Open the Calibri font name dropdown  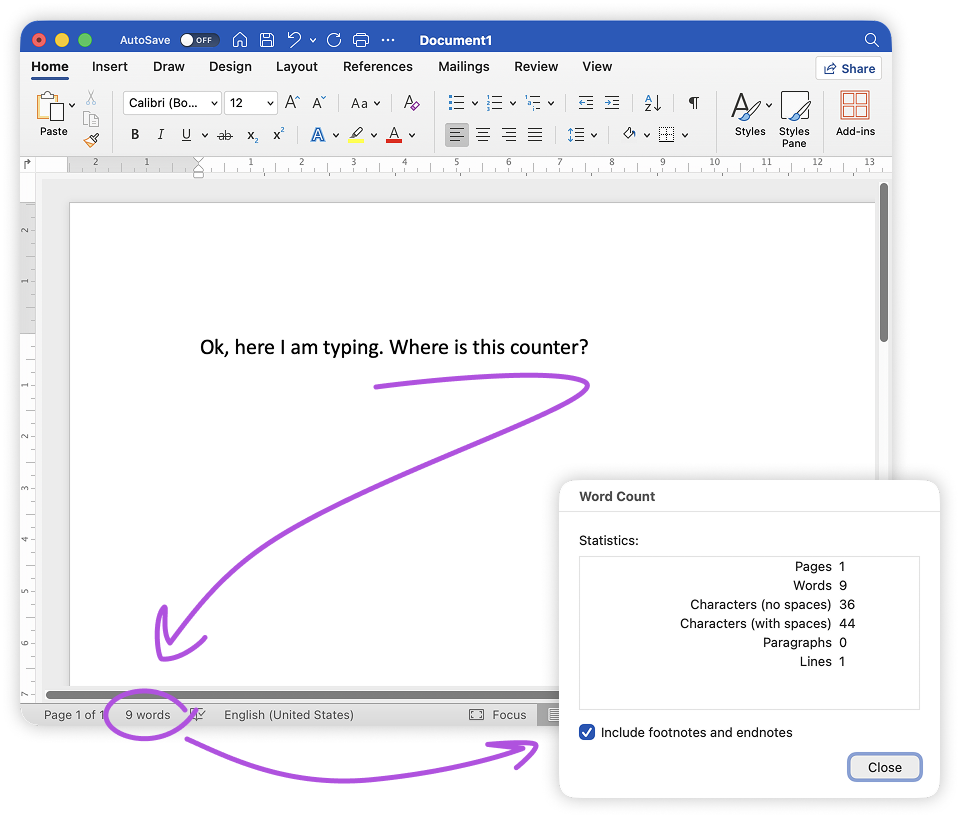point(172,103)
